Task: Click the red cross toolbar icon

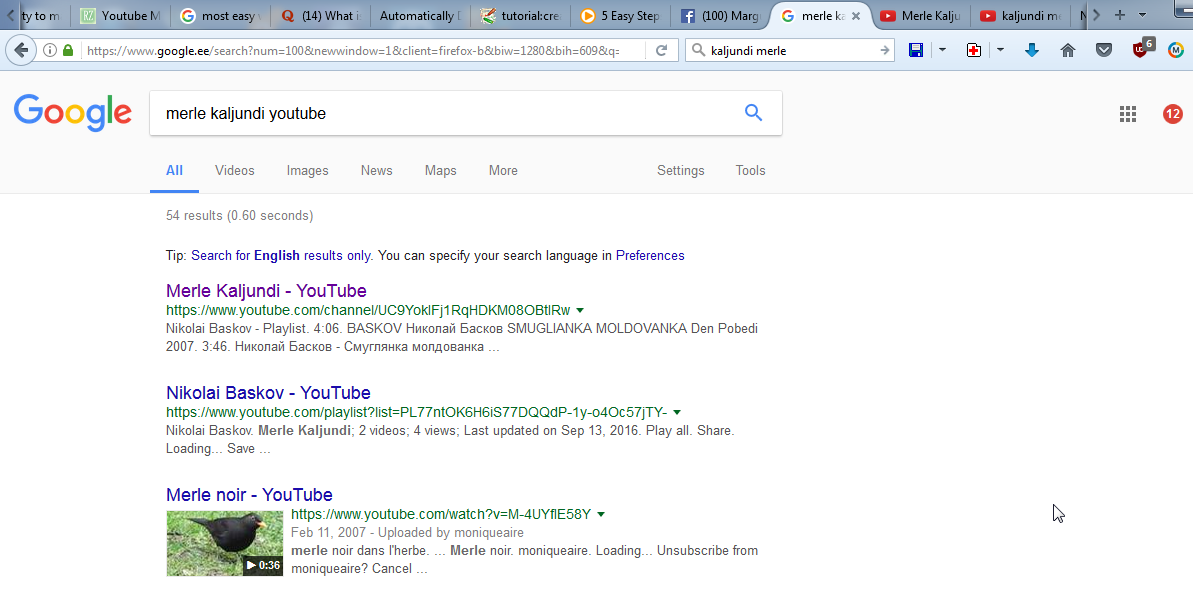Action: click(974, 50)
